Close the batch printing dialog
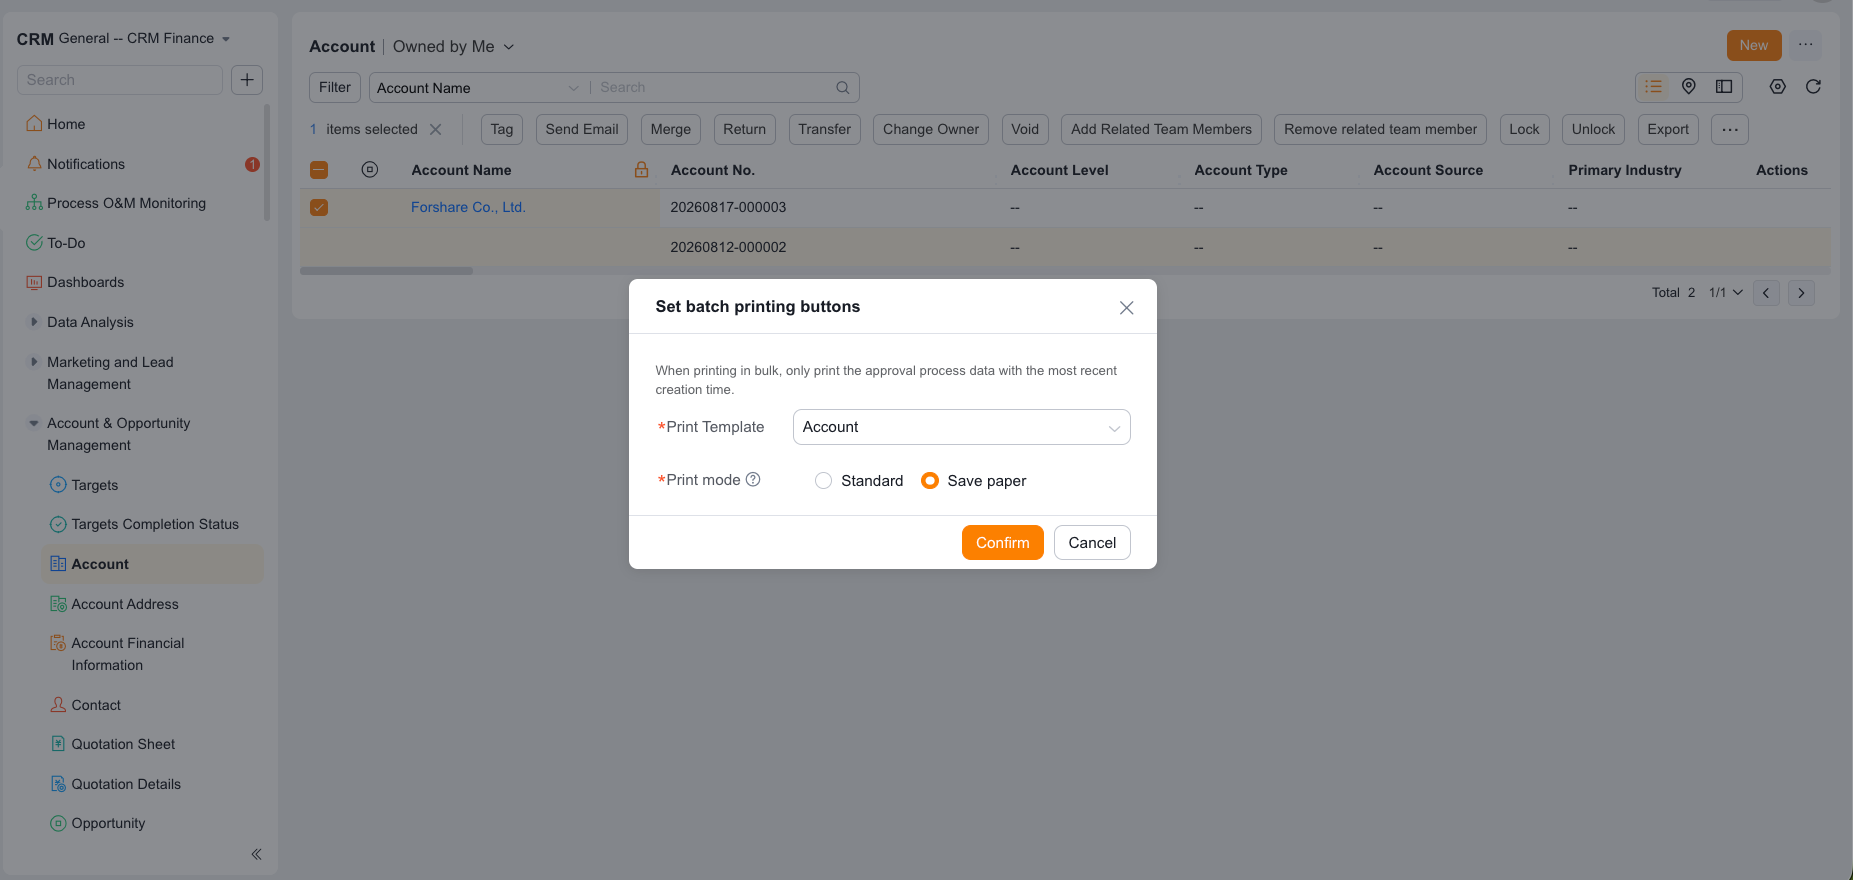Viewport: 1853px width, 880px height. point(1126,308)
